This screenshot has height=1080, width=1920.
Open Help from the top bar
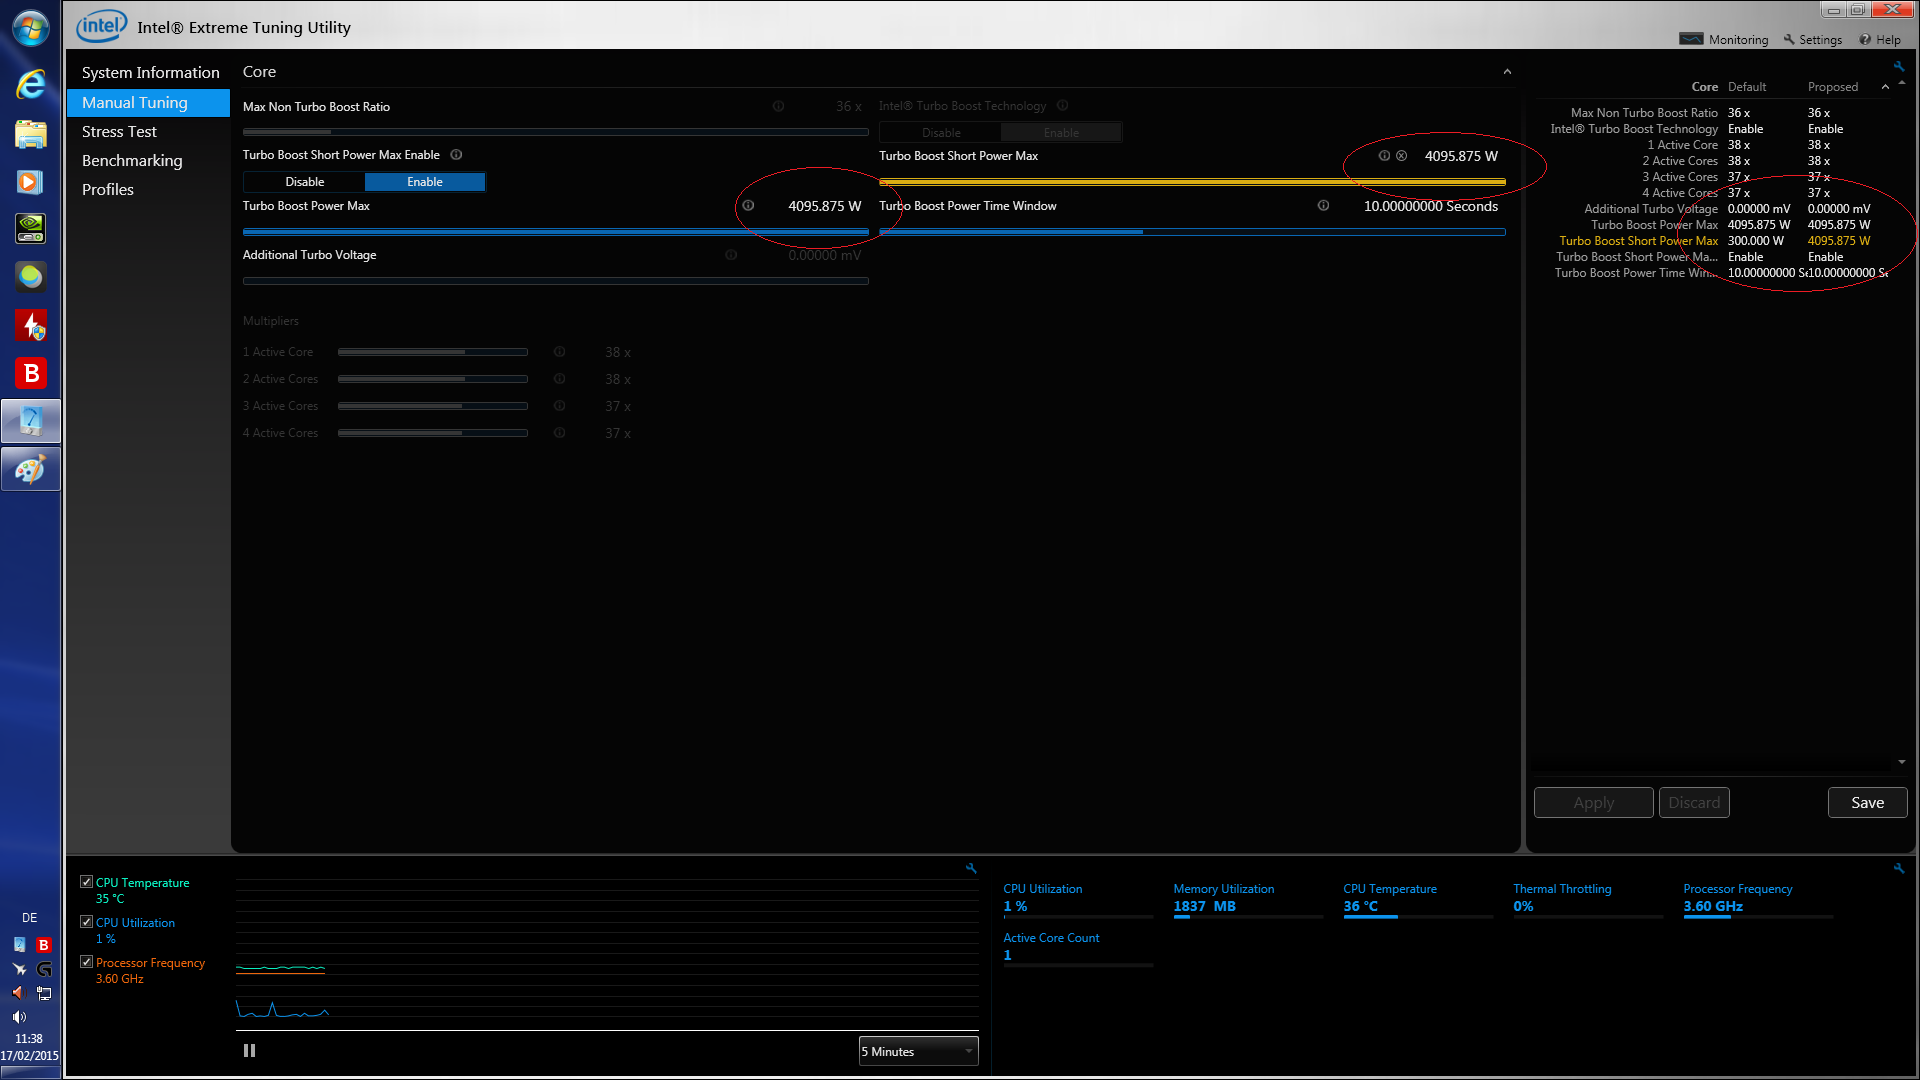coord(1880,40)
